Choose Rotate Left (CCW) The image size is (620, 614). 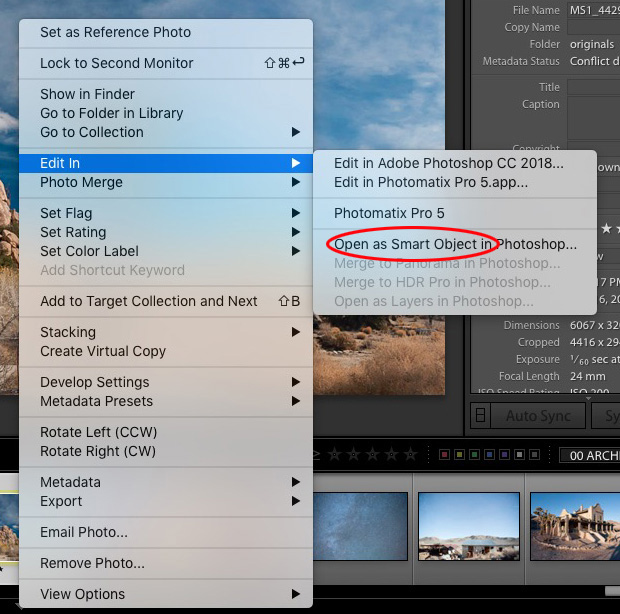166,432
